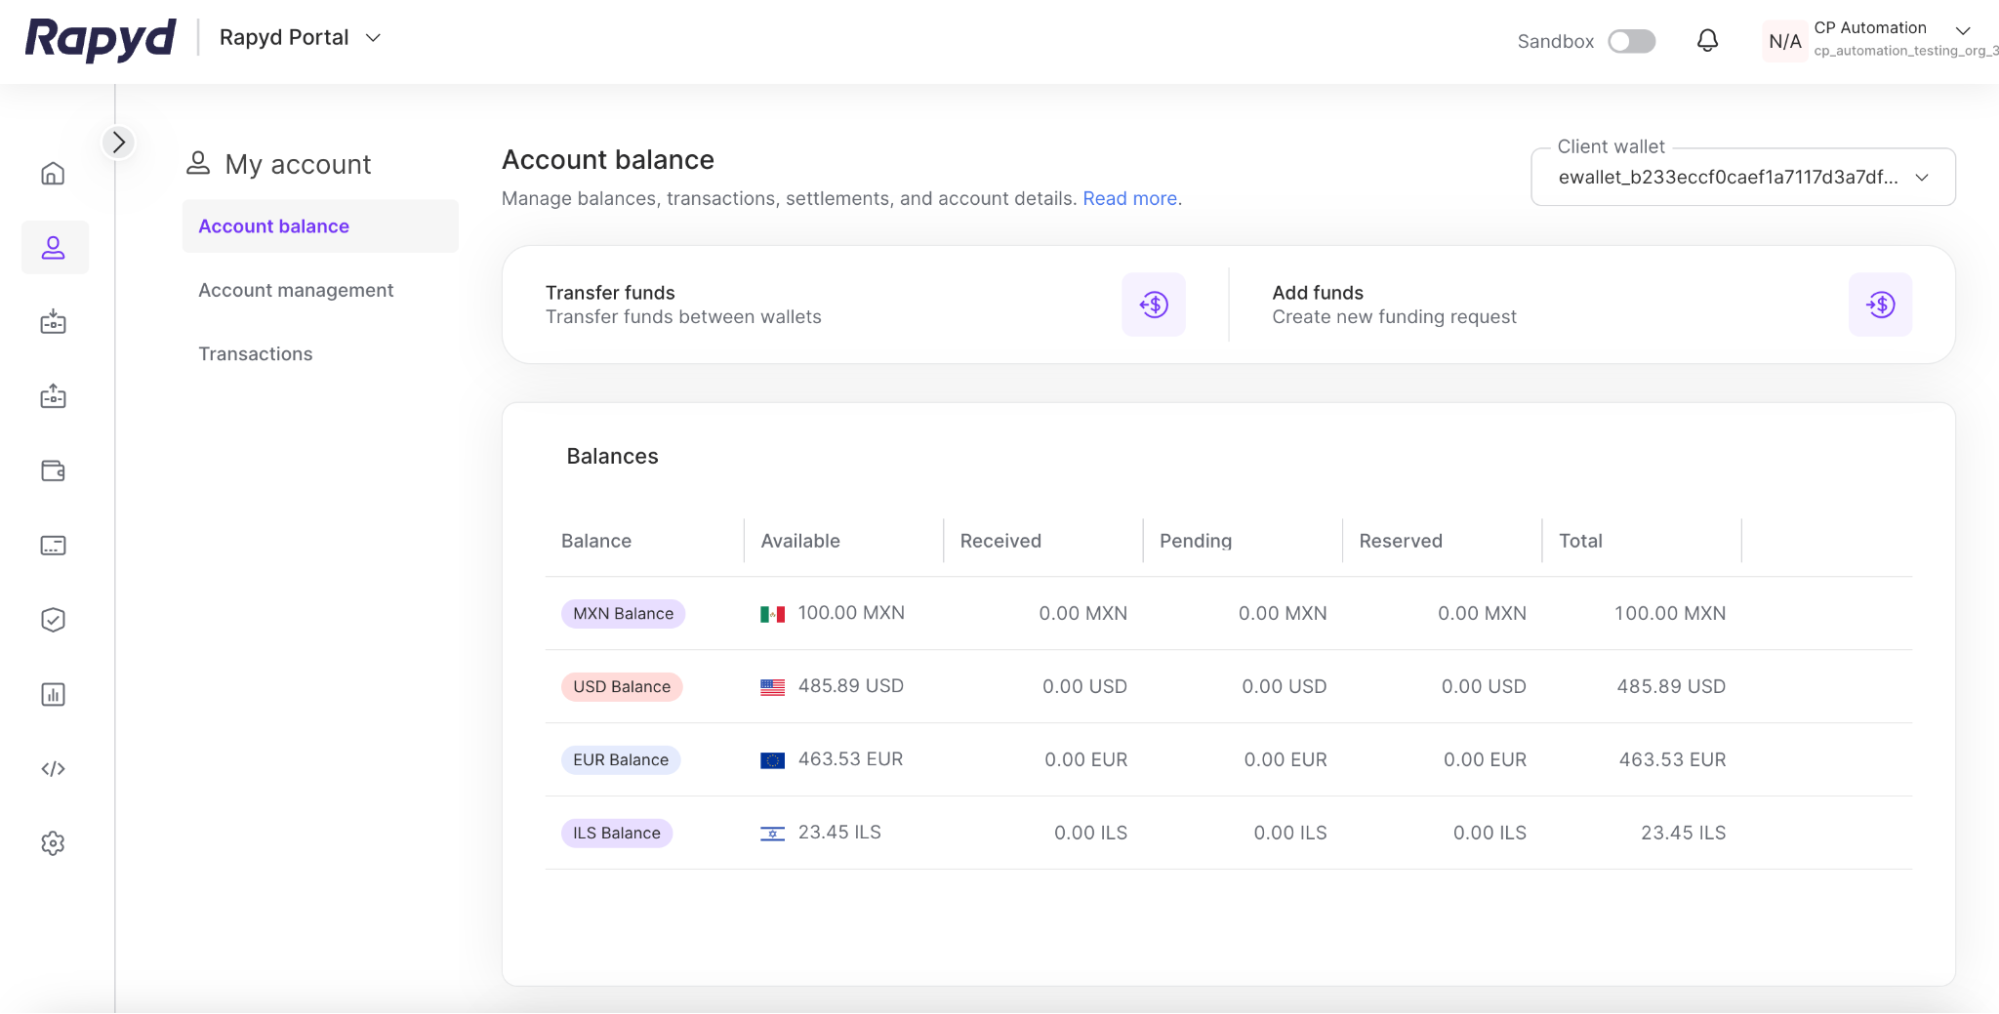Click the USD Balance tag

pos(622,686)
